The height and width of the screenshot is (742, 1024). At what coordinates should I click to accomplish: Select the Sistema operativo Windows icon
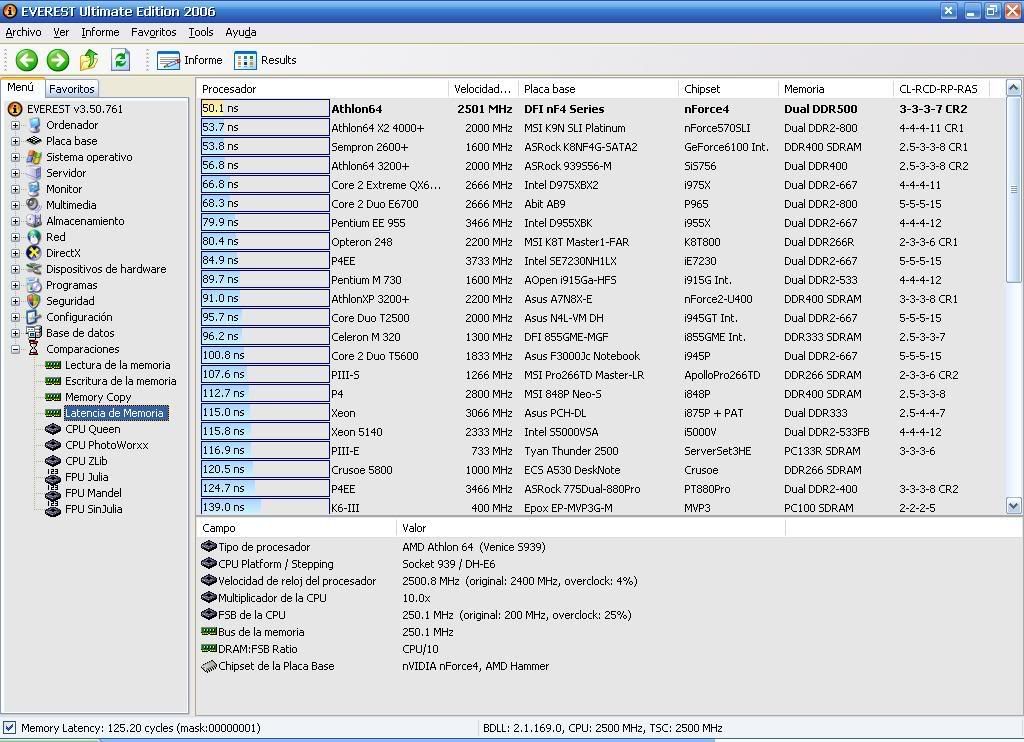(x=34, y=157)
